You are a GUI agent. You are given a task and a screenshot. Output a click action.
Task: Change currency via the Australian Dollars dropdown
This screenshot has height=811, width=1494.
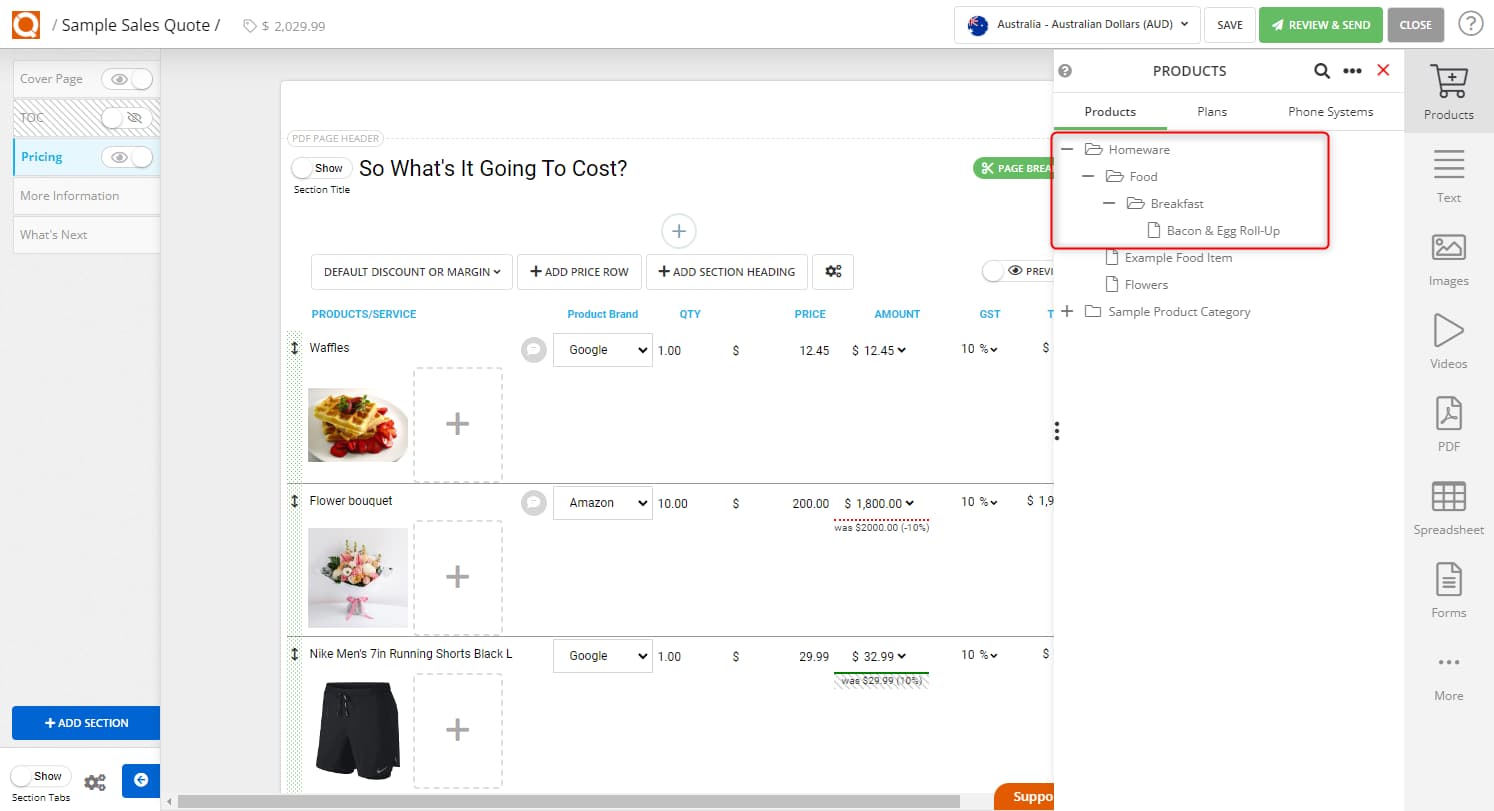click(x=1077, y=25)
